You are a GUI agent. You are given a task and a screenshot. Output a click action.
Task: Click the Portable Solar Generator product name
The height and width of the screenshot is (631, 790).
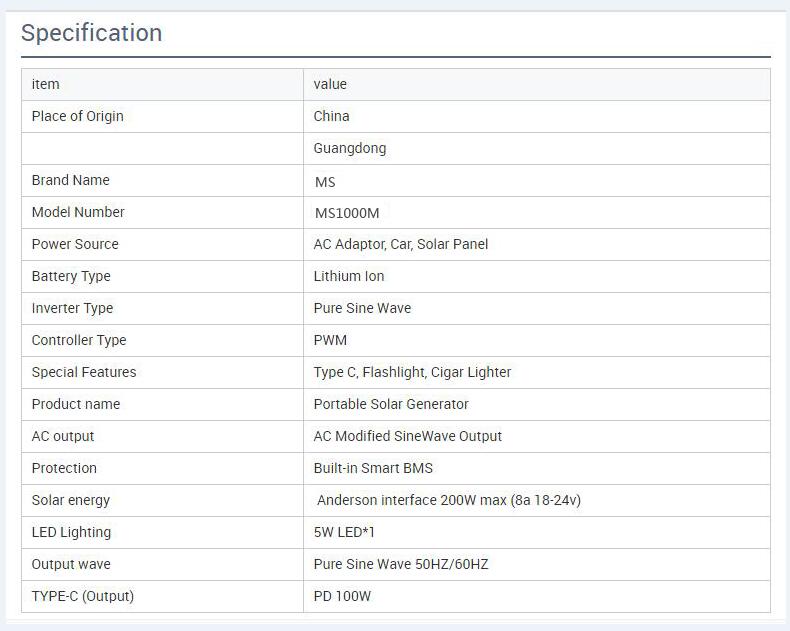pyautogui.click(x=391, y=404)
